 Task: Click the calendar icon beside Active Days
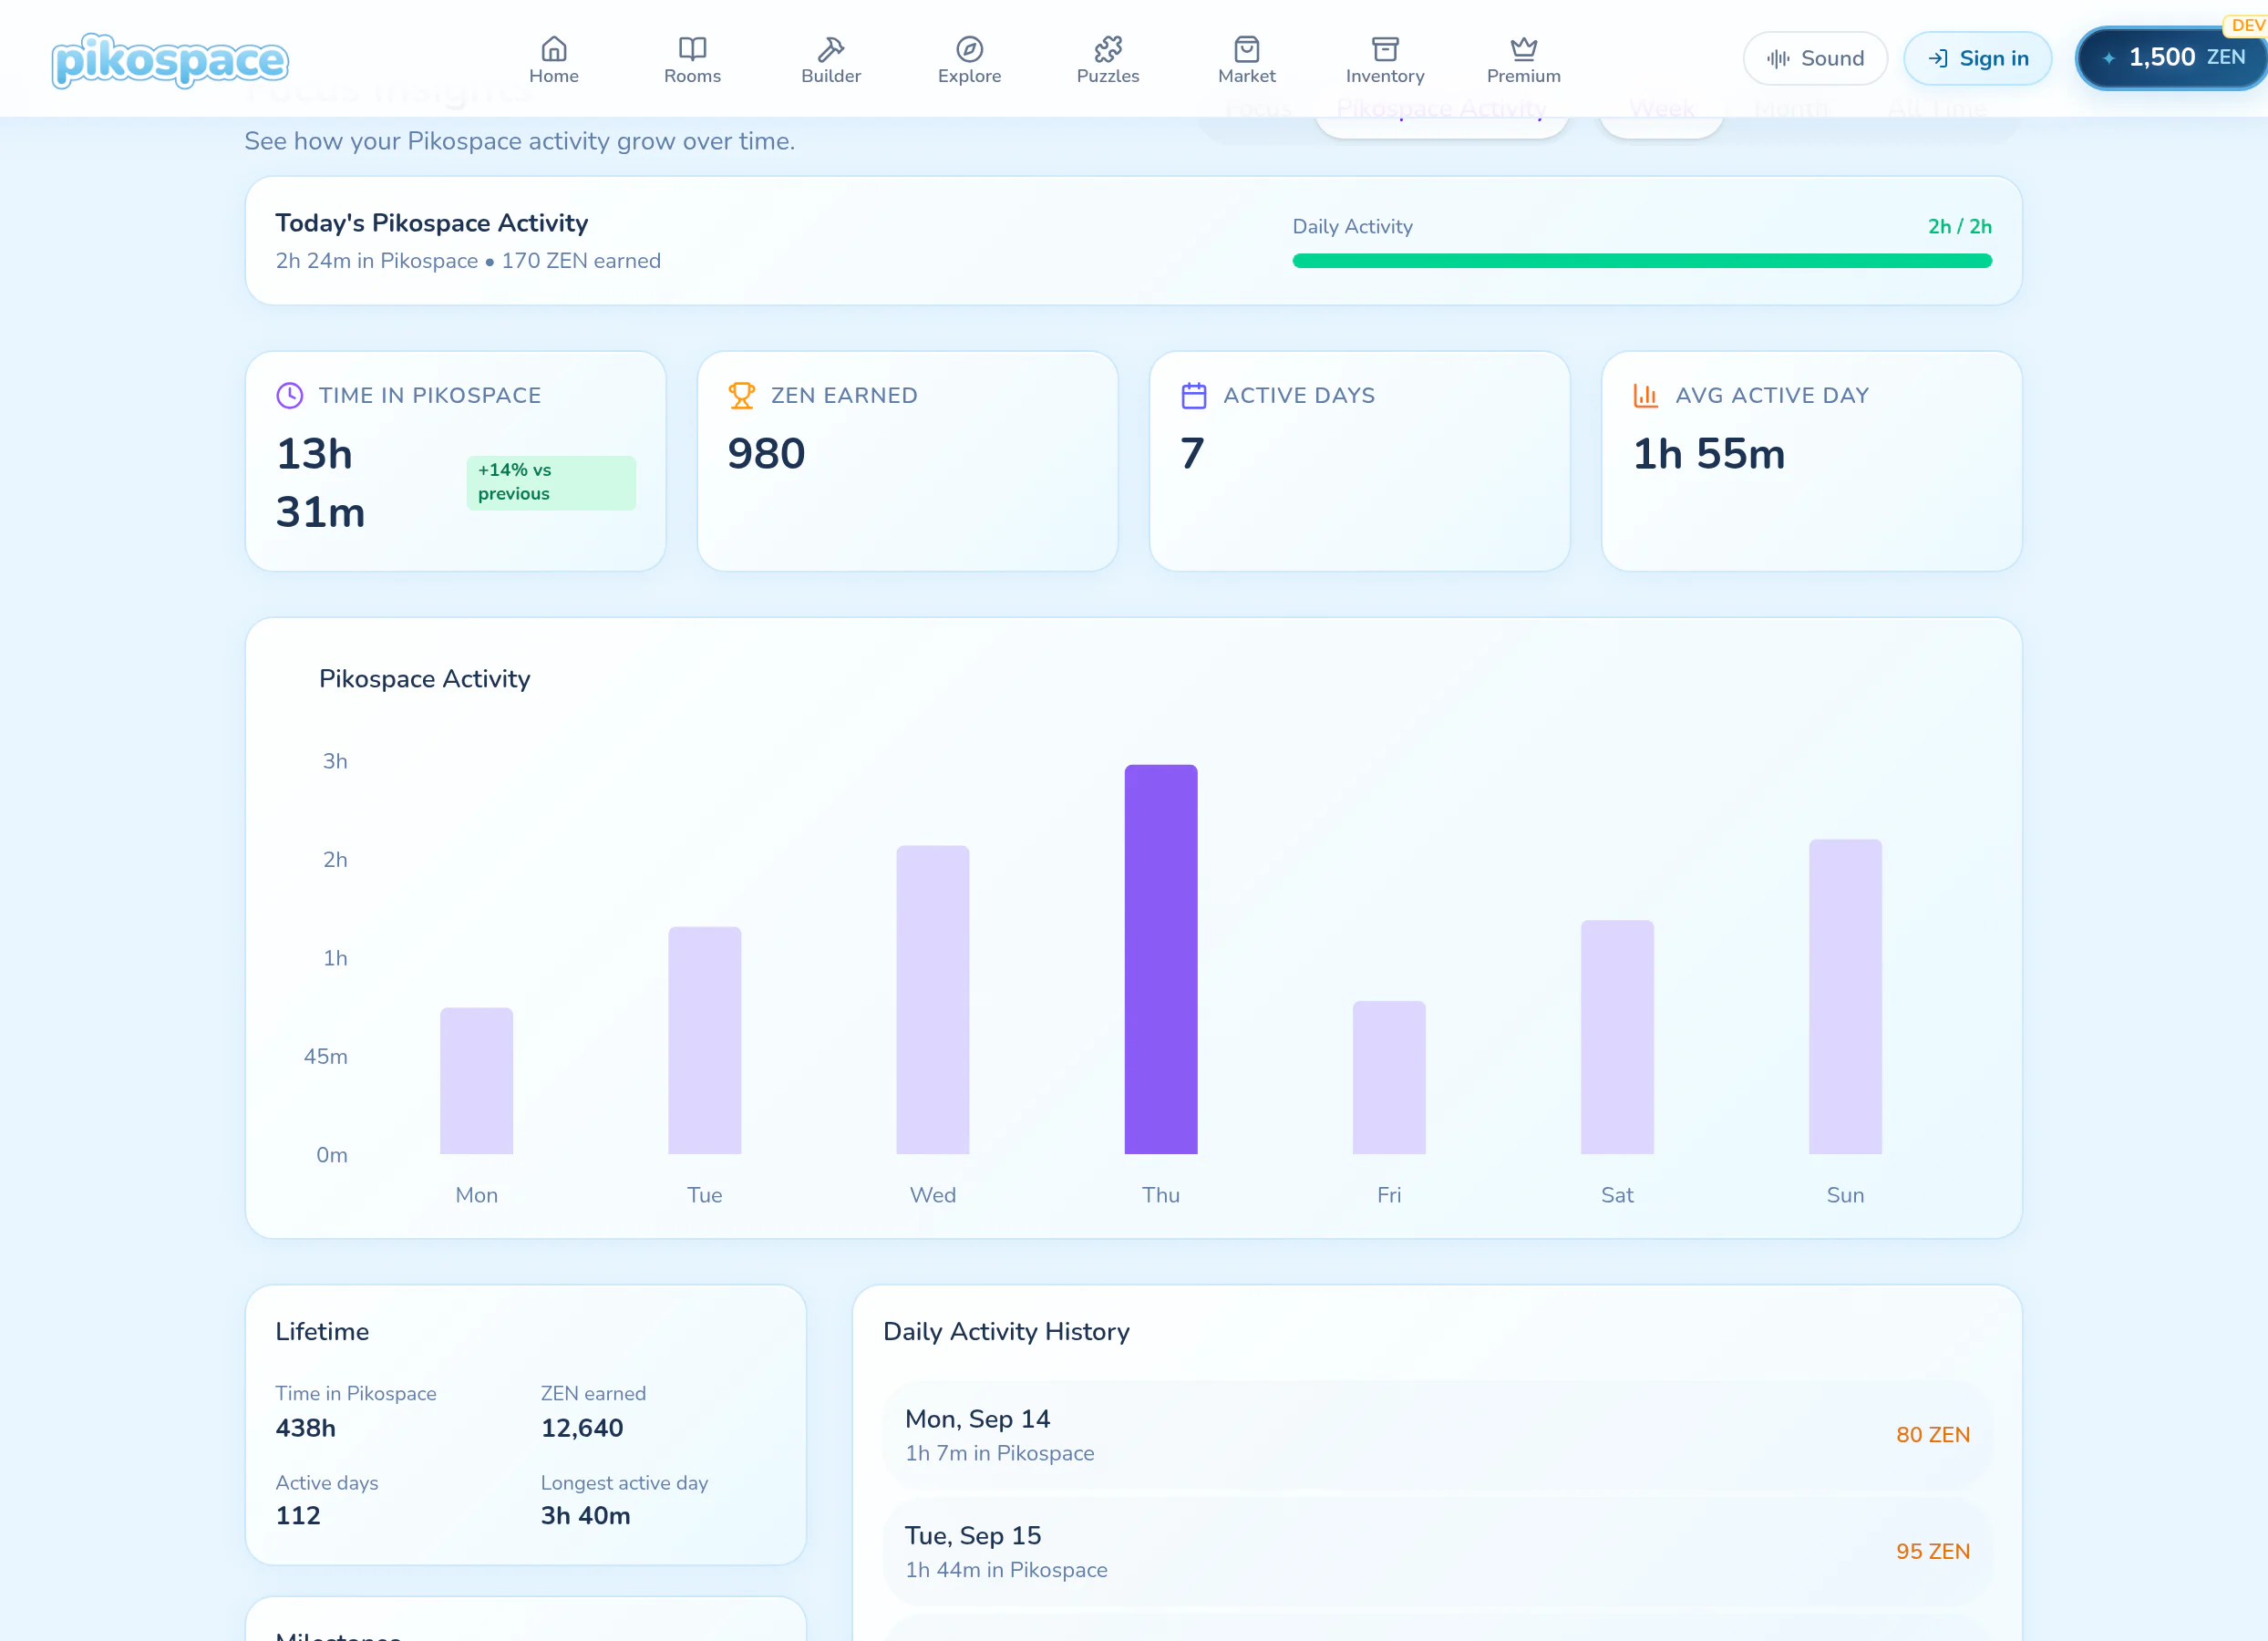[1193, 395]
